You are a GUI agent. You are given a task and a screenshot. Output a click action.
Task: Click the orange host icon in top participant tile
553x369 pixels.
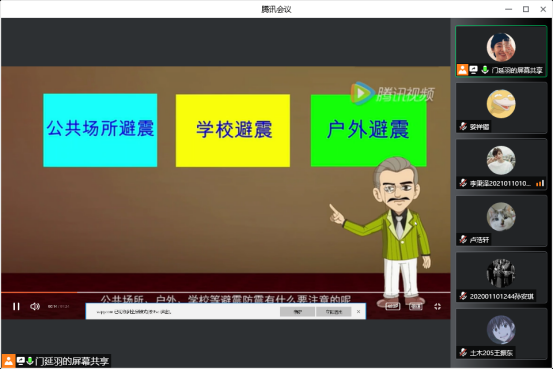click(462, 69)
